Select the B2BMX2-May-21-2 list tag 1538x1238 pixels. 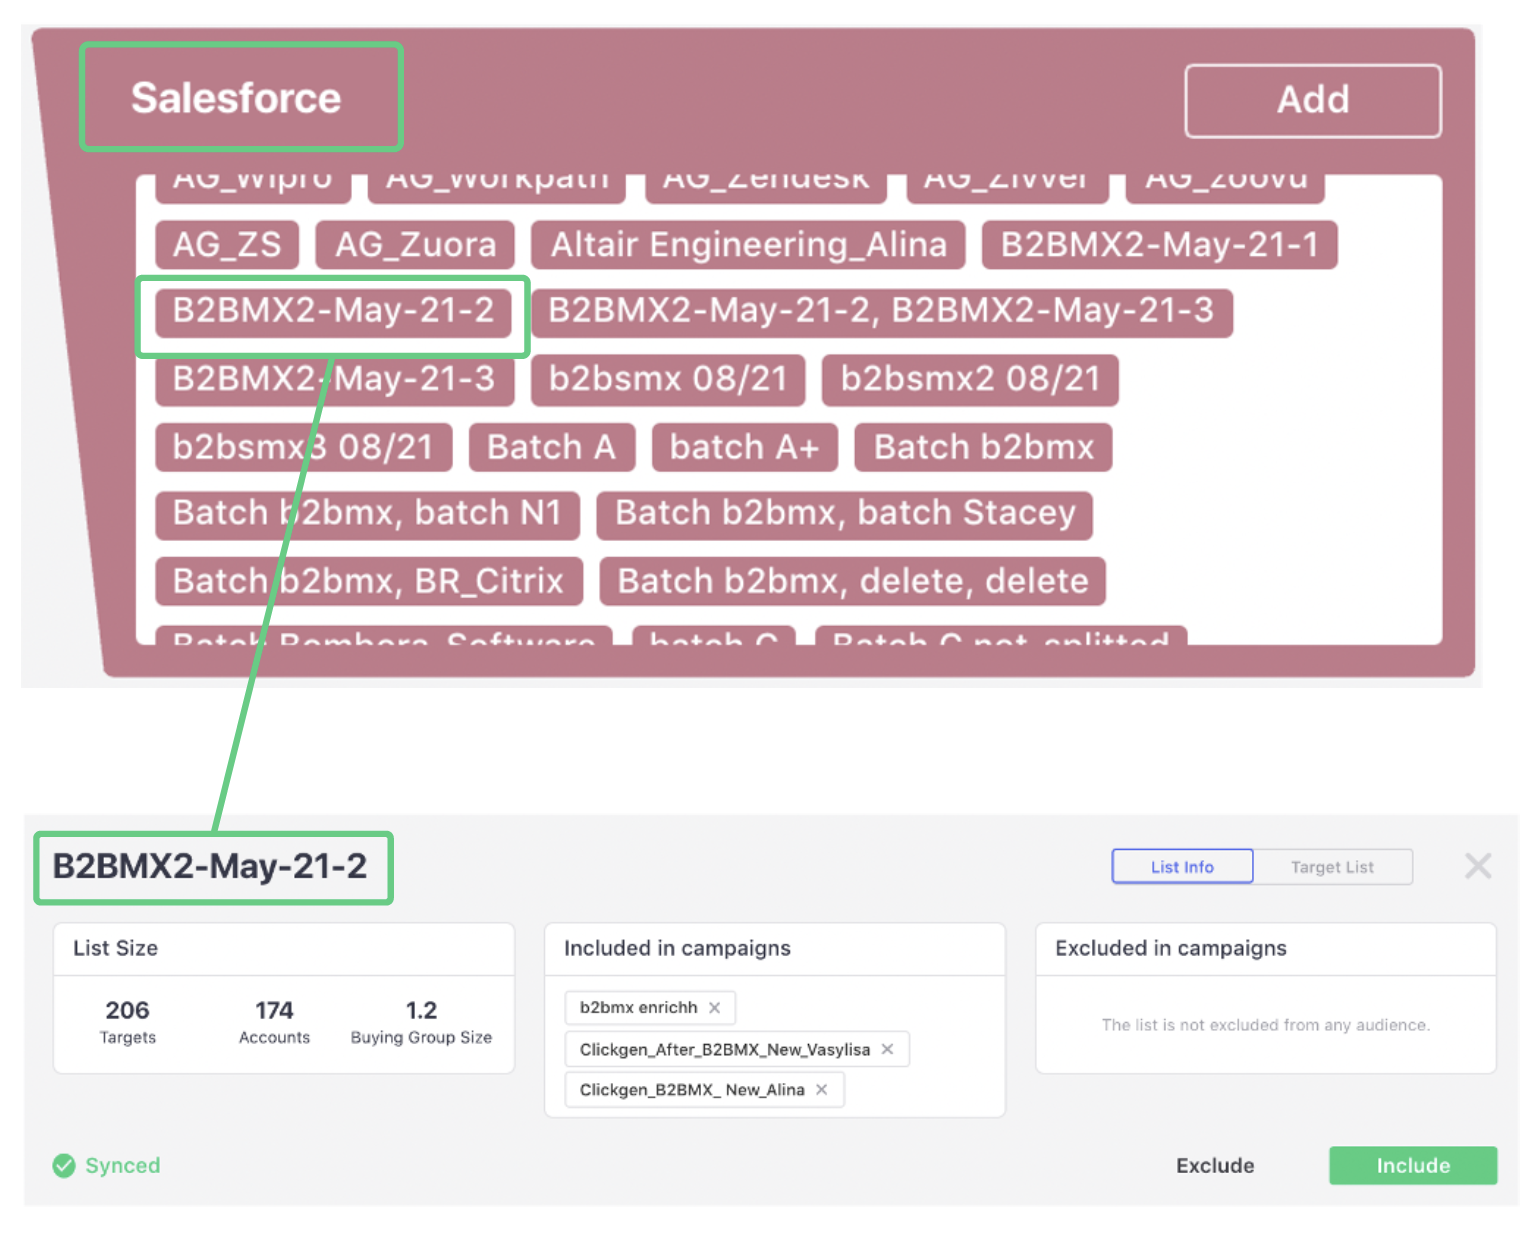333,311
